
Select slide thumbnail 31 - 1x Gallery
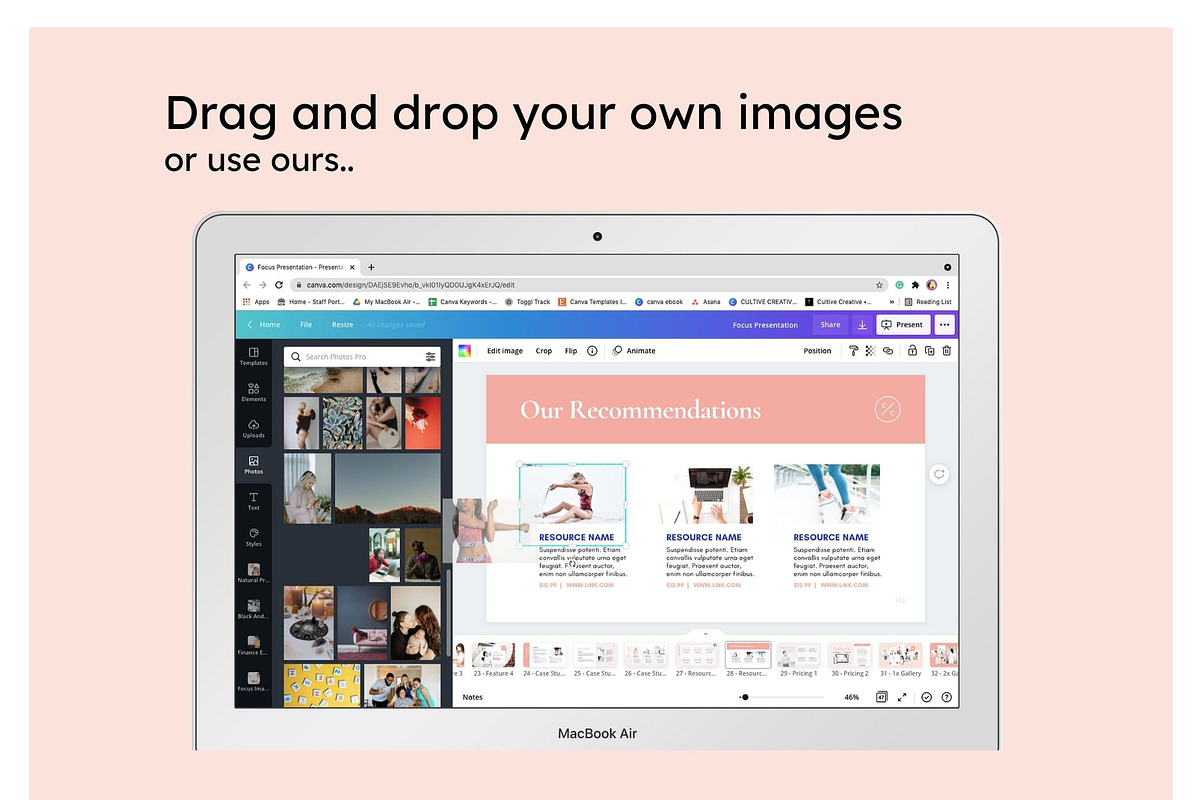tap(900, 655)
